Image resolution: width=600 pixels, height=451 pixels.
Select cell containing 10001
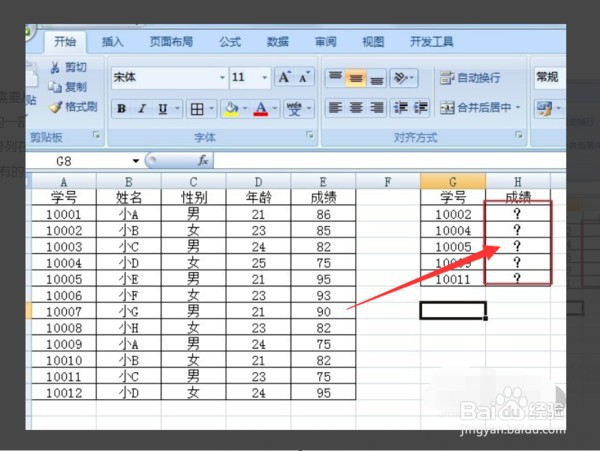point(64,214)
